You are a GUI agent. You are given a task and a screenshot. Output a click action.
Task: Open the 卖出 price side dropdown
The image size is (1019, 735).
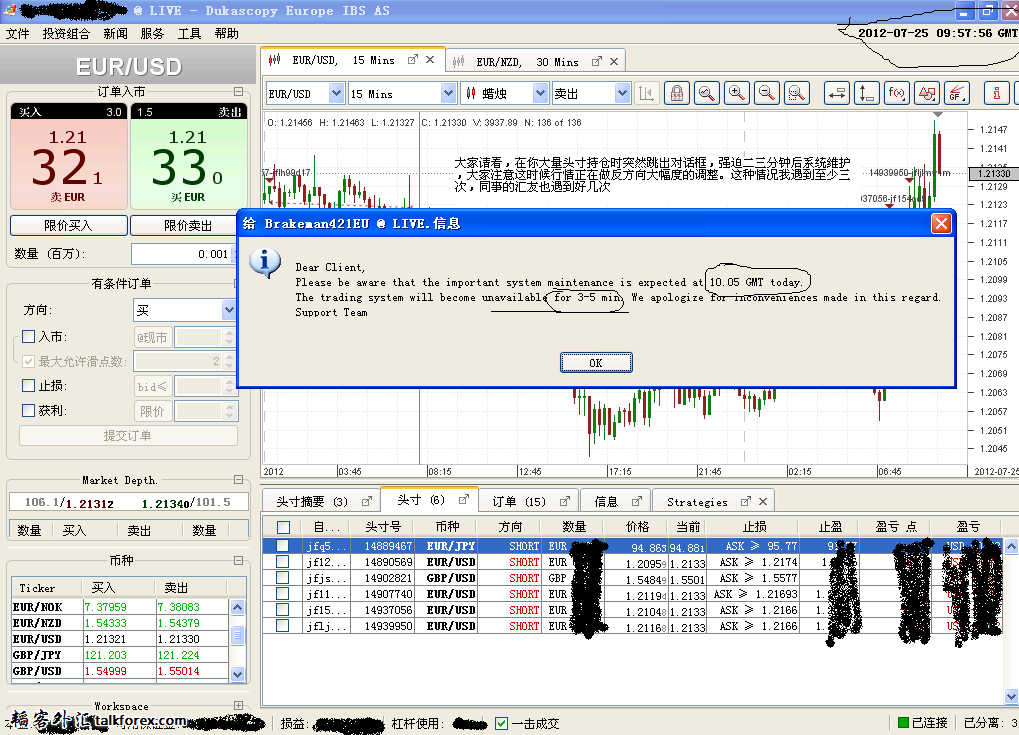click(x=623, y=94)
